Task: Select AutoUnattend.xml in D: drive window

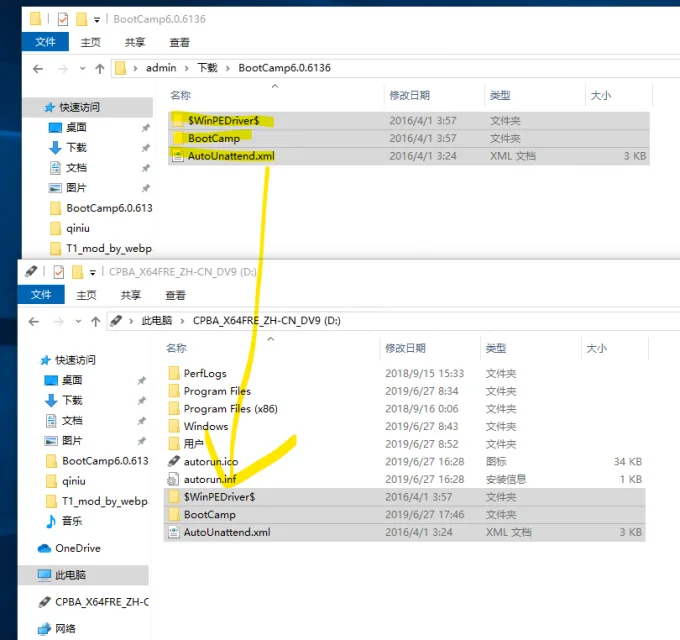Action: [404, 532]
